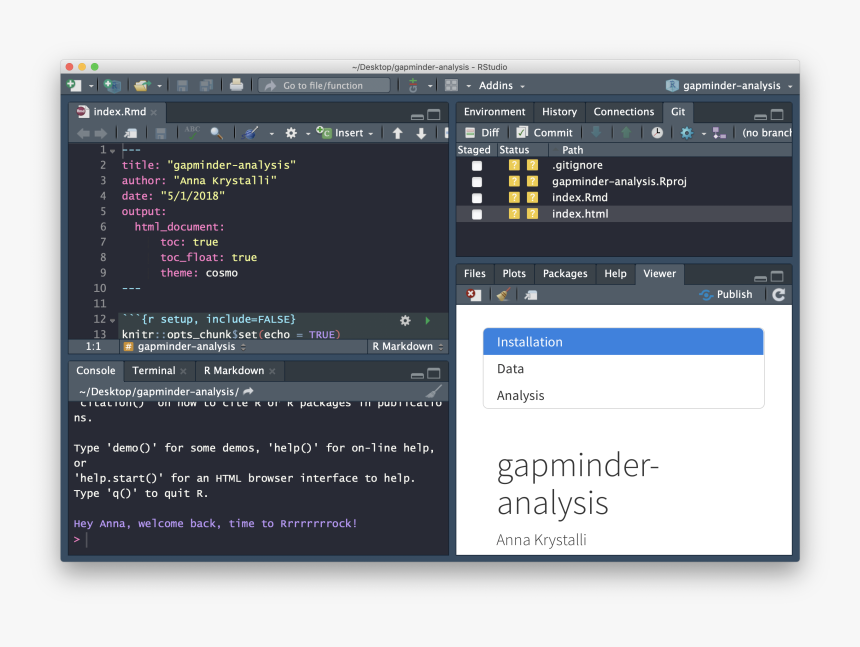
Task: Clear the console with the broom icon
Action: click(x=434, y=391)
